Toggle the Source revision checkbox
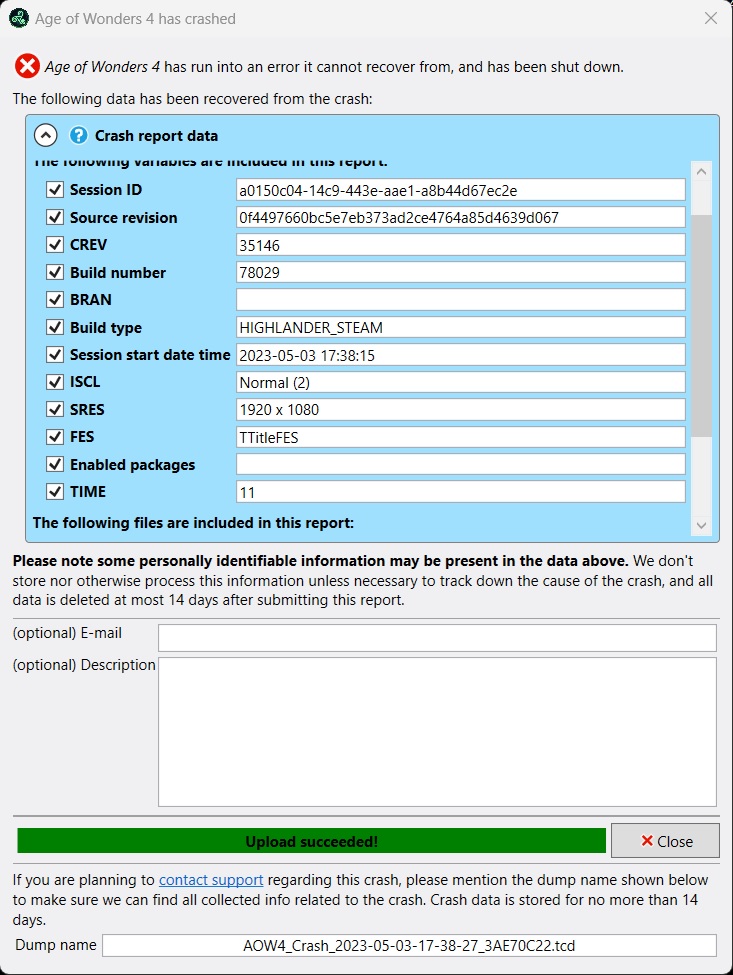 pyautogui.click(x=55, y=218)
